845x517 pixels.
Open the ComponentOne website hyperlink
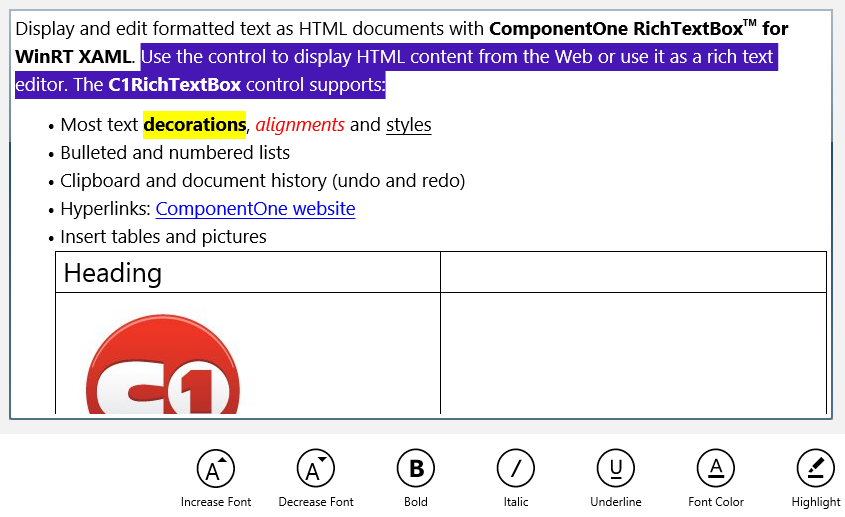pyautogui.click(x=255, y=209)
